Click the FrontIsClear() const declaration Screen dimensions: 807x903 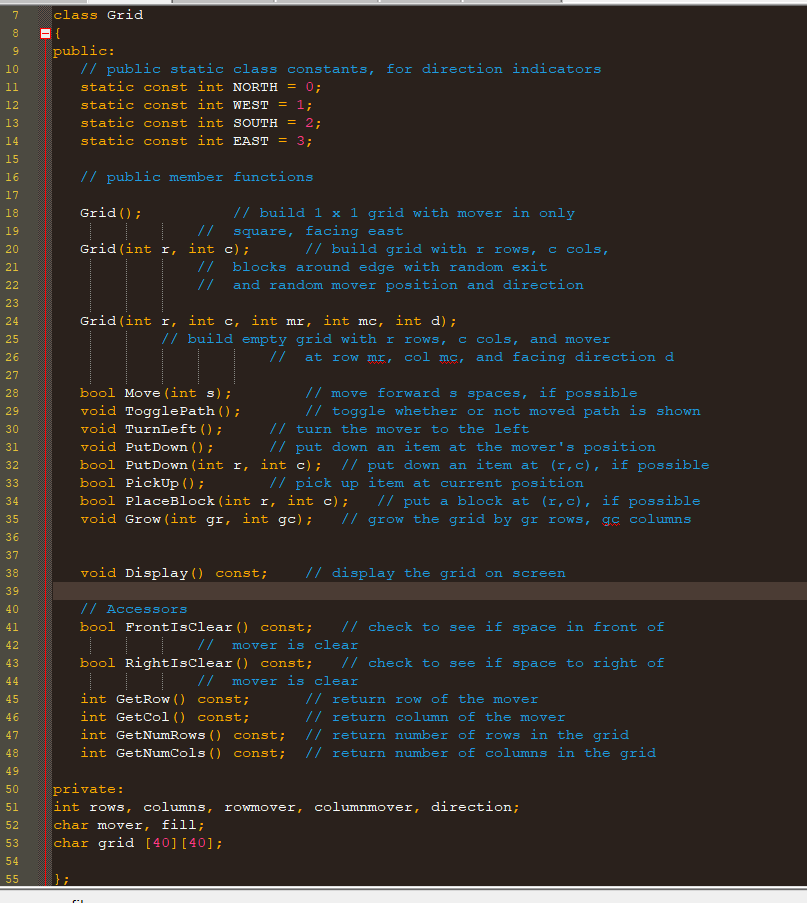coord(185,626)
